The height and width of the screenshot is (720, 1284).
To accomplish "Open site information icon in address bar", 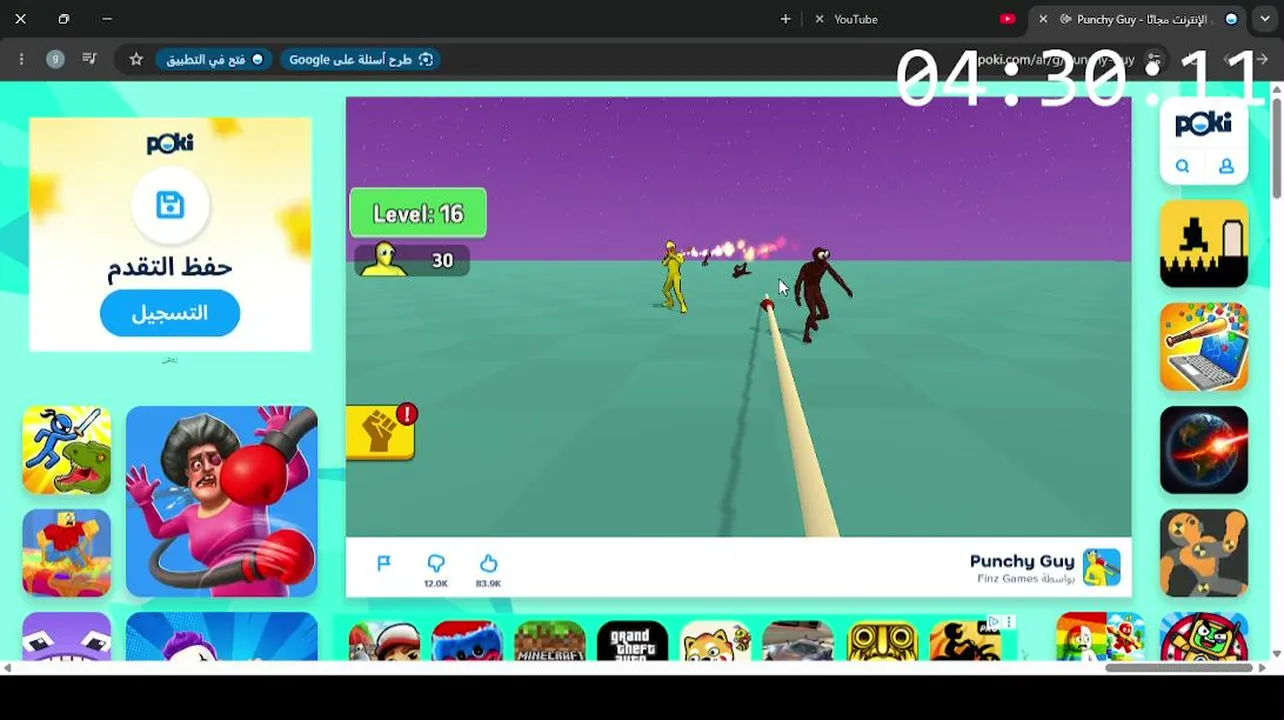I will [1156, 60].
